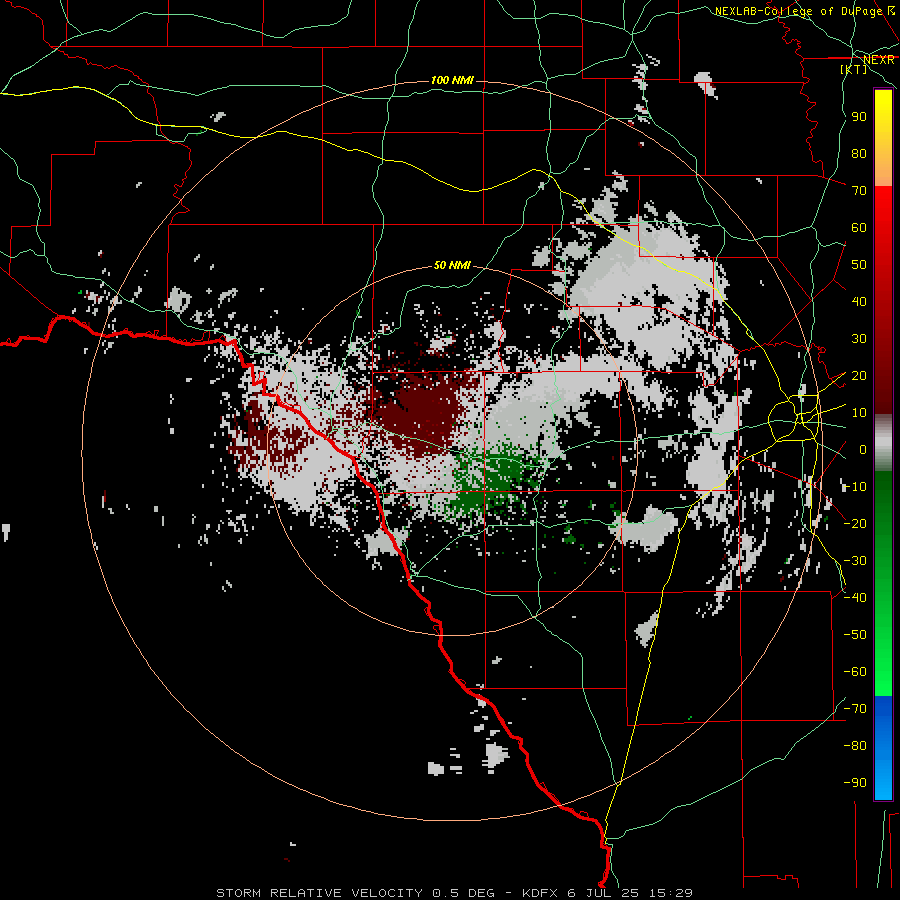Click the "[KT]" units label
Image resolution: width=900 pixels, height=900 pixels.
click(854, 69)
